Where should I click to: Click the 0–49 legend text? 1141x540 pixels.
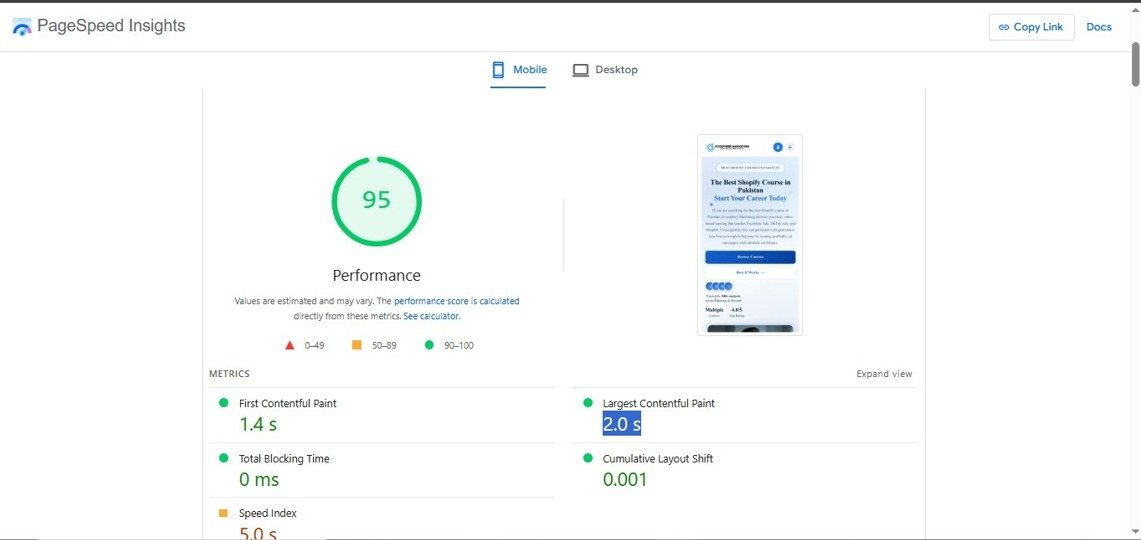tap(314, 346)
